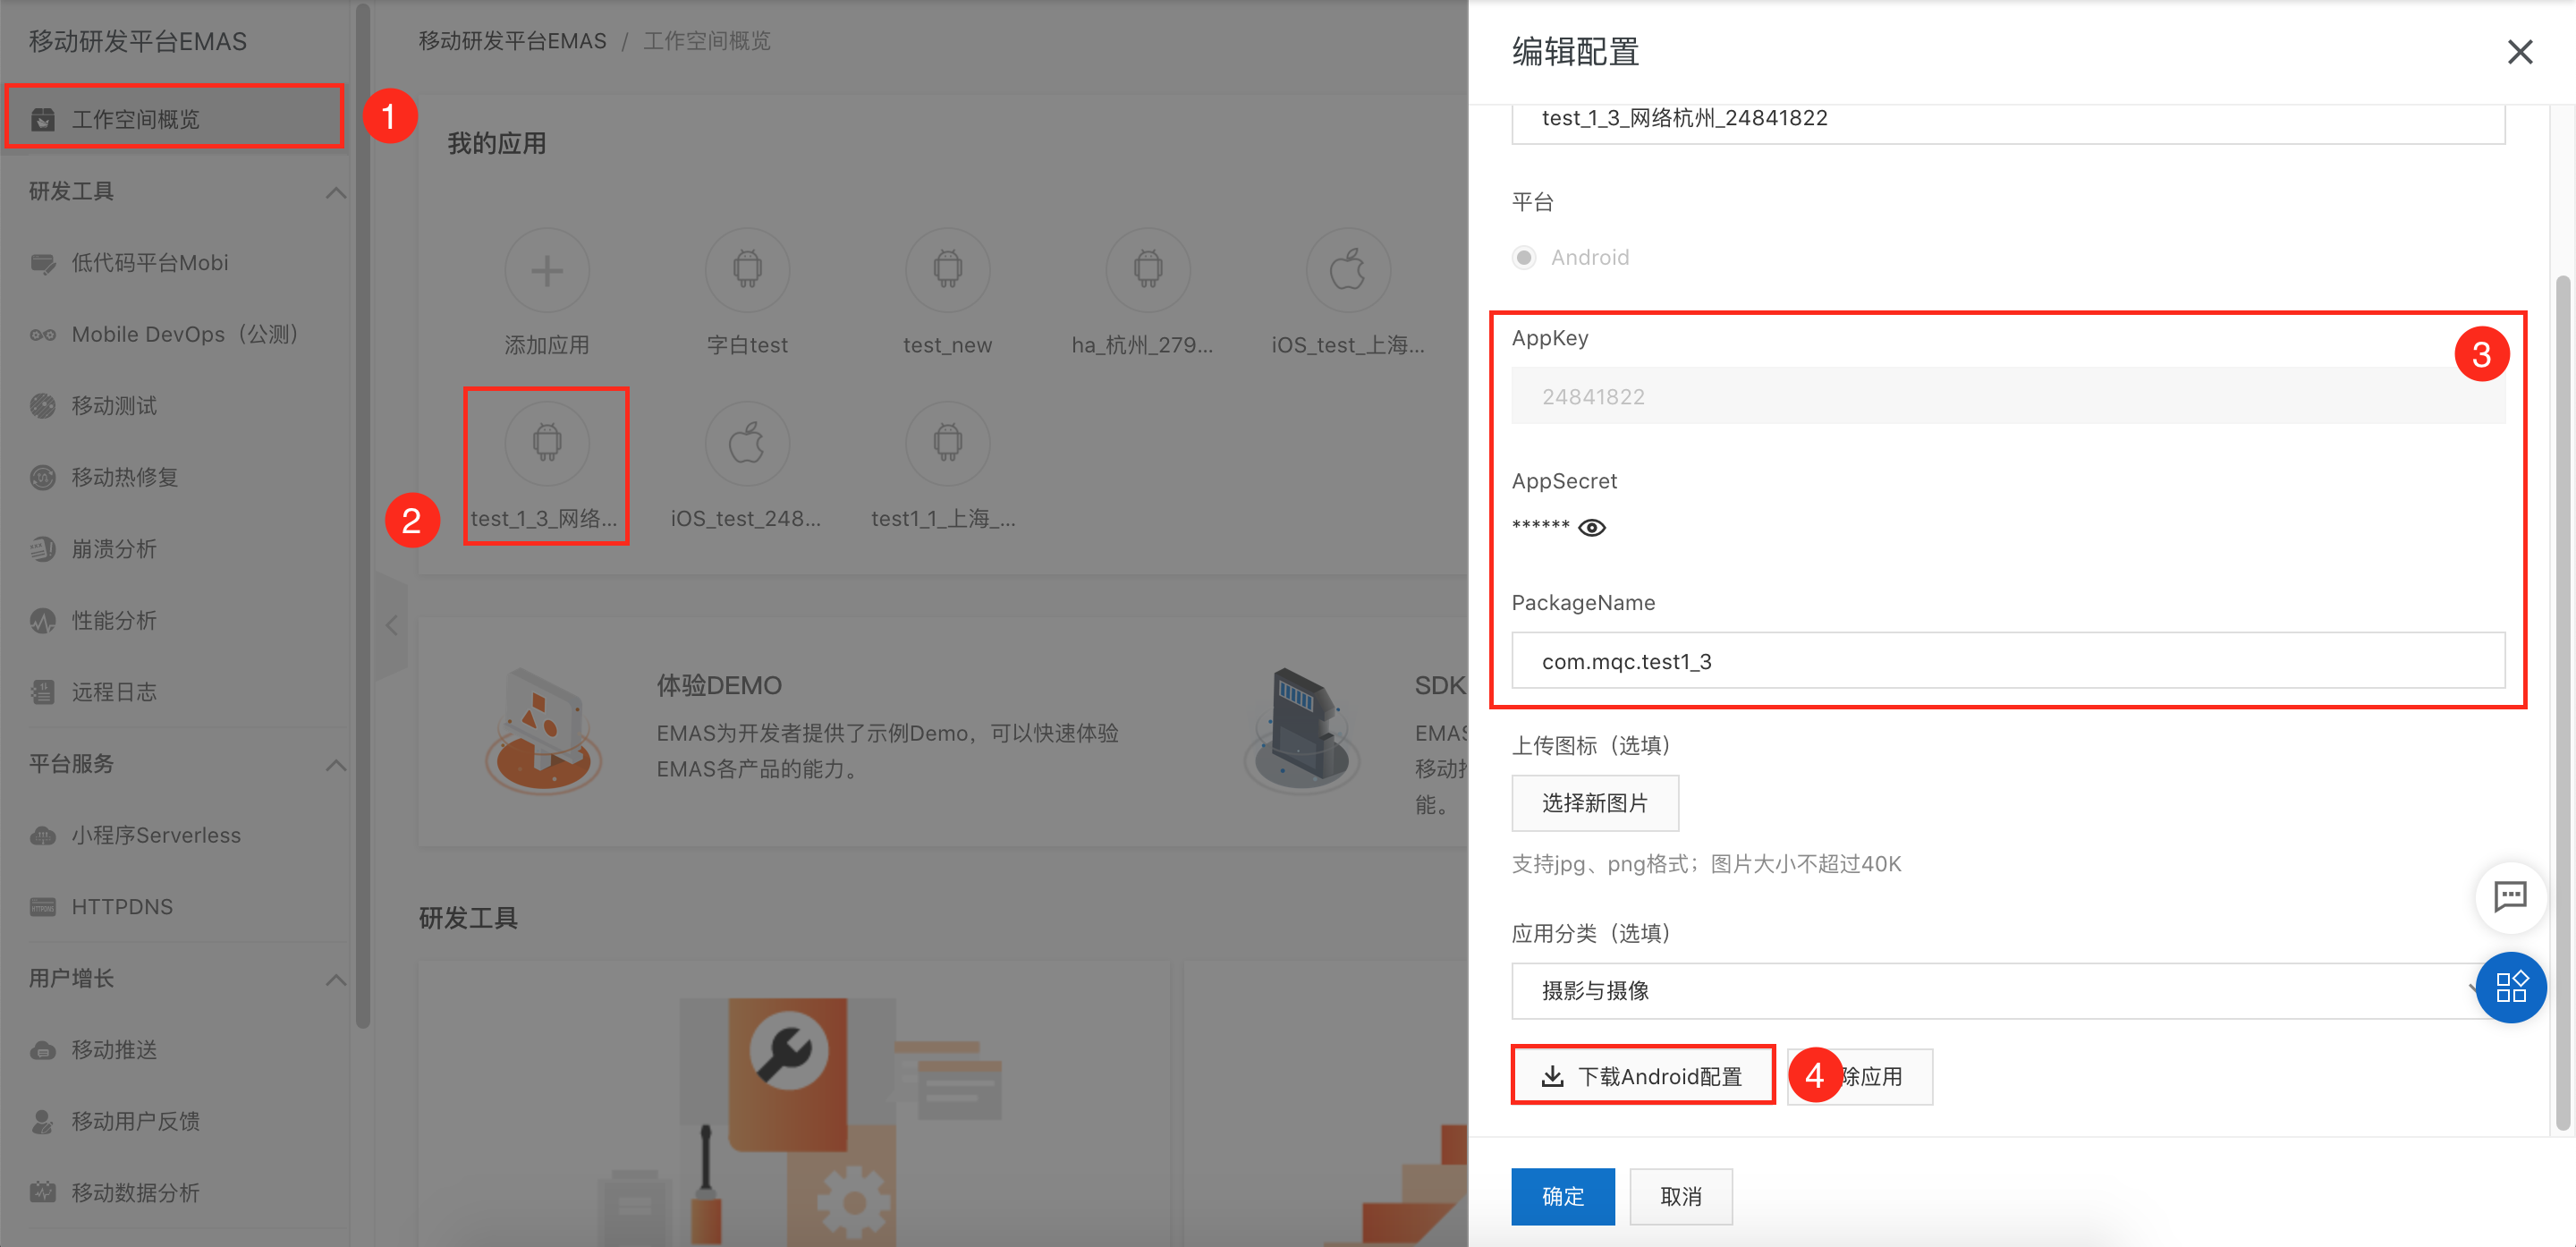Click the 低代码平台Mobi icon
Screen dimensions: 2576x1247
point(43,263)
